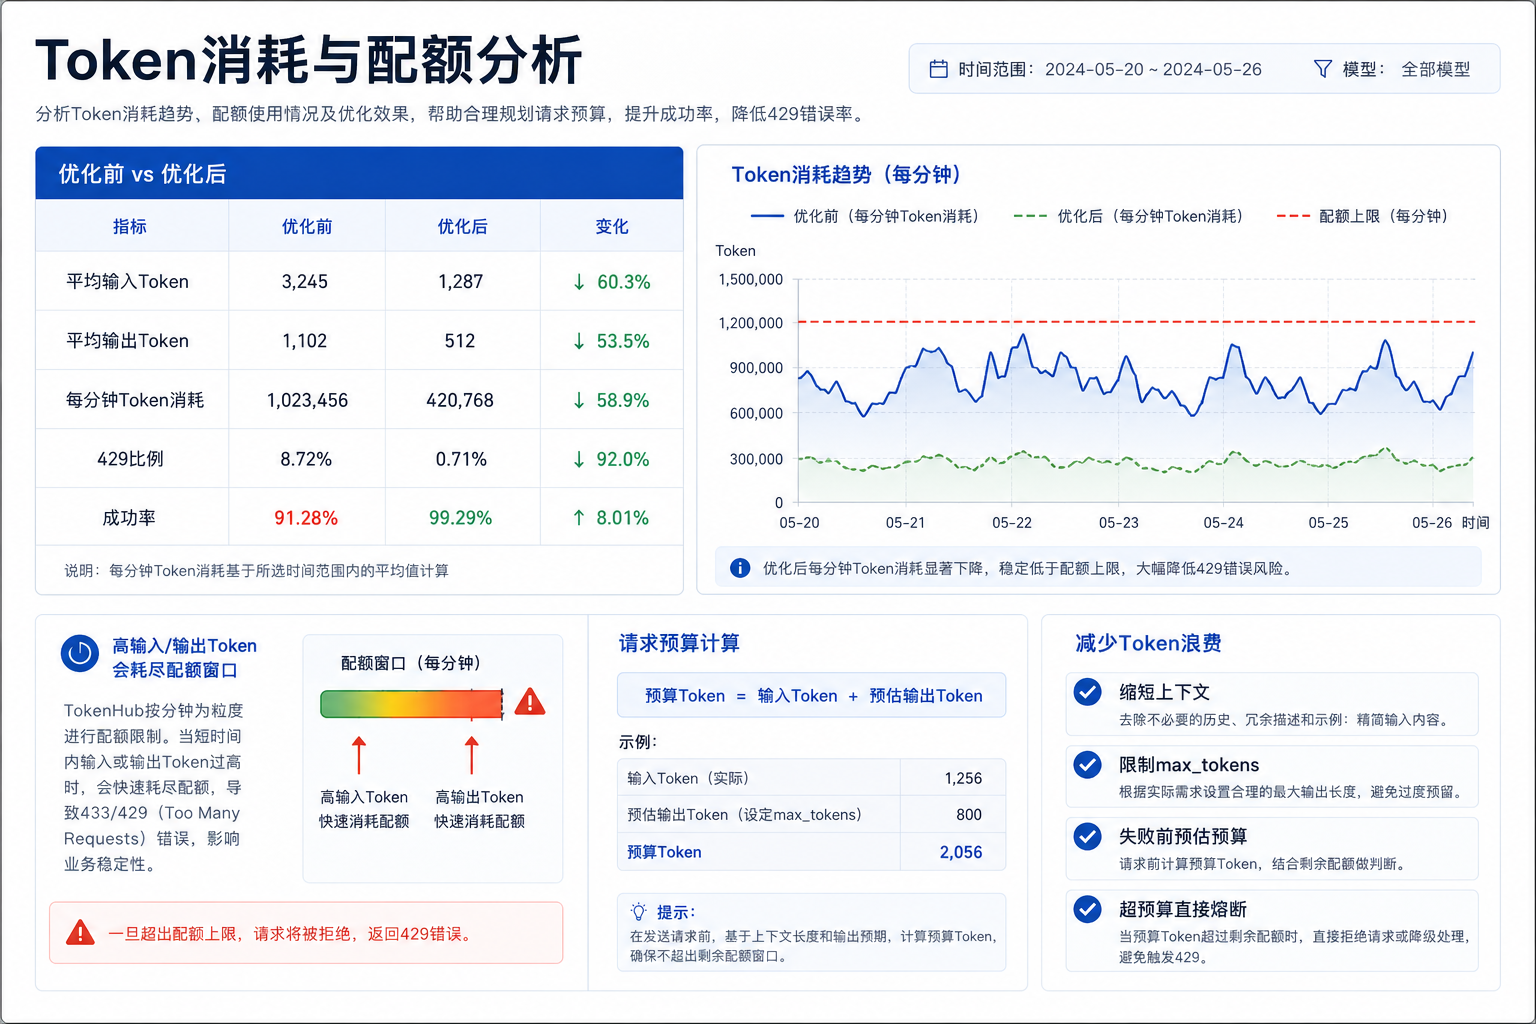Screen dimensions: 1536x1024
Task: Click the down arrow in 每分钟Token消耗 change cell
Action: [579, 400]
